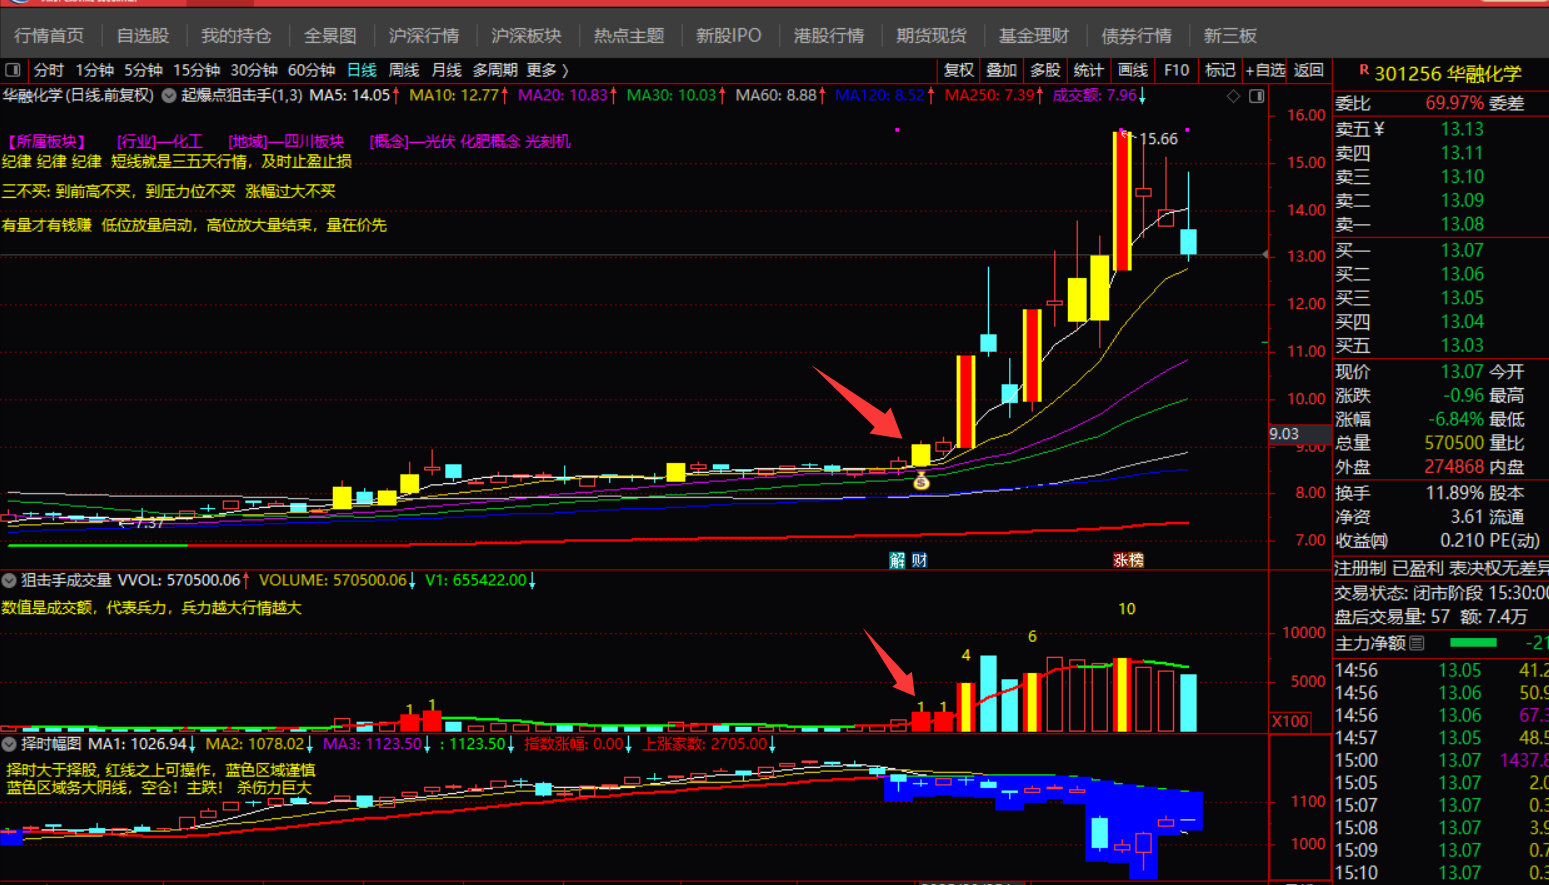The width and height of the screenshot is (1549, 885).
Task: Toggle the left sidebar panel icon
Action: (x=13, y=70)
